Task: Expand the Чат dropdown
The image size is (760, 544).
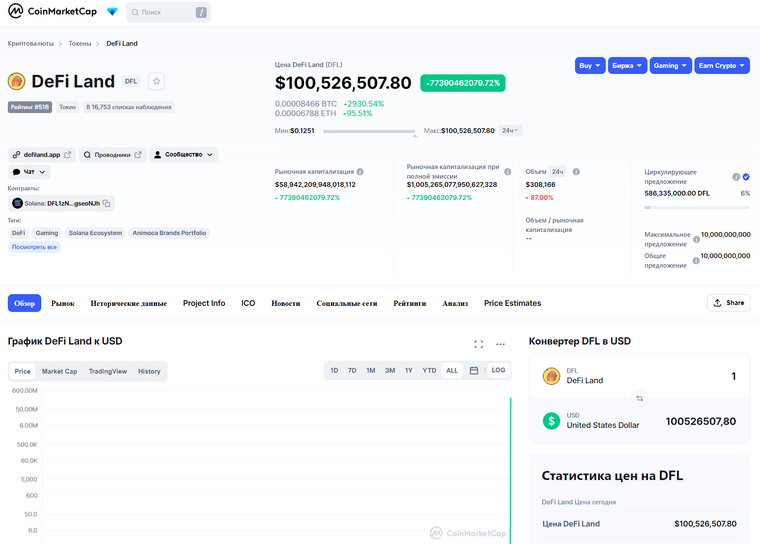Action: 29,172
